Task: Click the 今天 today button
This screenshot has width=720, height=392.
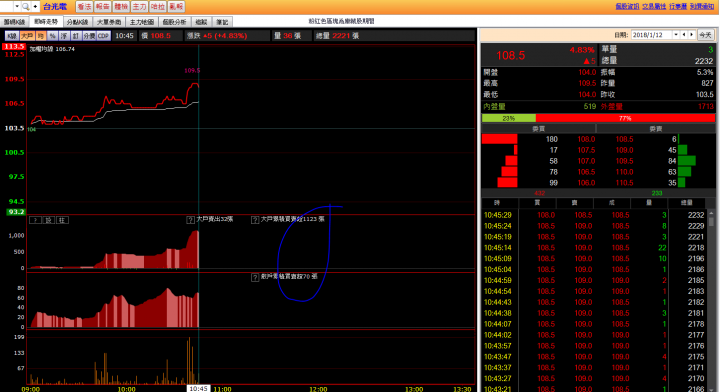Action: point(705,35)
